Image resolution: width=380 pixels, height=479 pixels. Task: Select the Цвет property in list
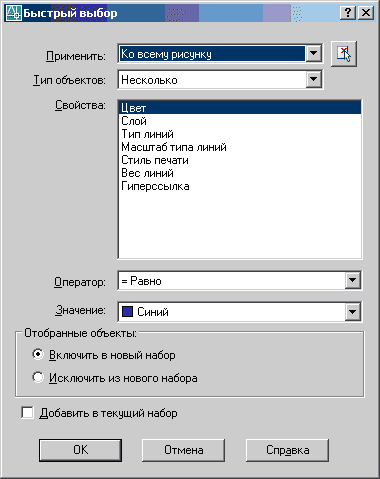[x=240, y=108]
